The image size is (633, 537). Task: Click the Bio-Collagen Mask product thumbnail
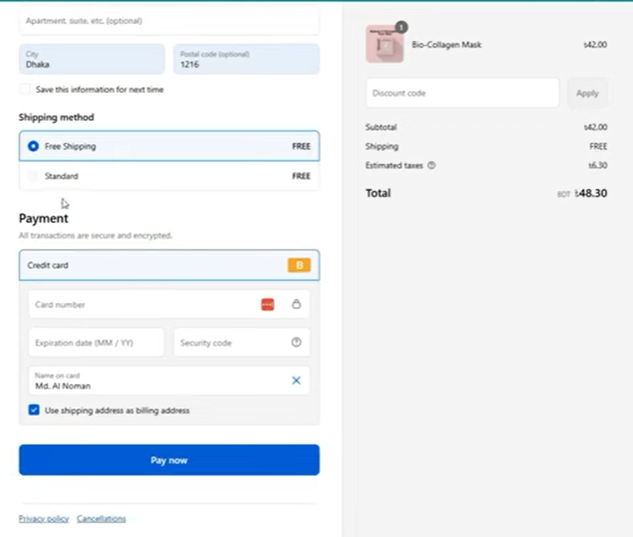pos(385,45)
